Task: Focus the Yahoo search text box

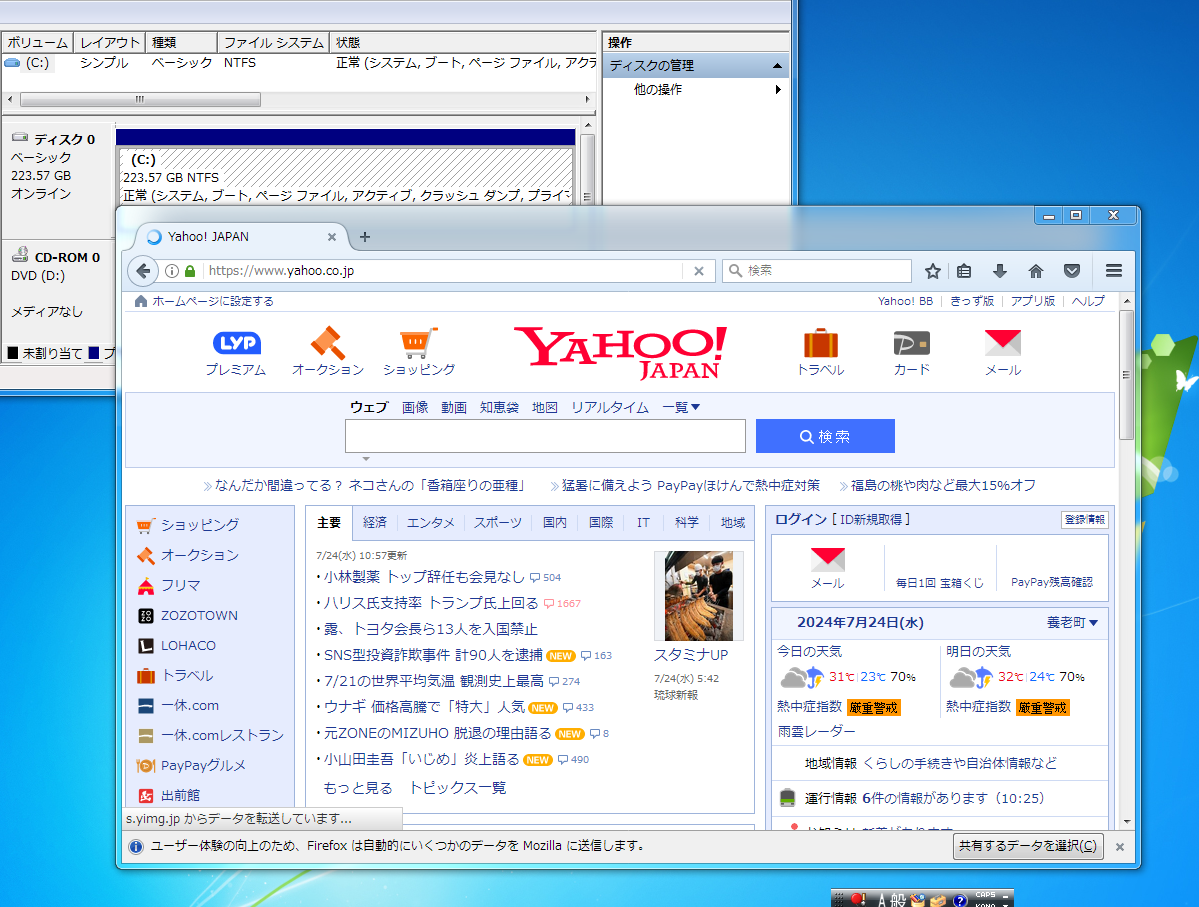Action: pos(545,436)
